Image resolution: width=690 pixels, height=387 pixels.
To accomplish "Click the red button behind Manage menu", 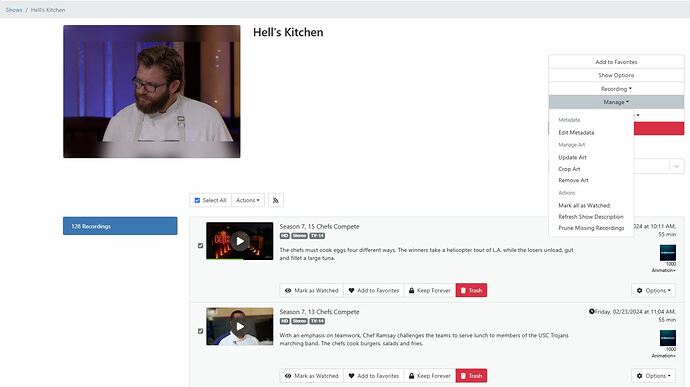I will pyautogui.click(x=659, y=129).
